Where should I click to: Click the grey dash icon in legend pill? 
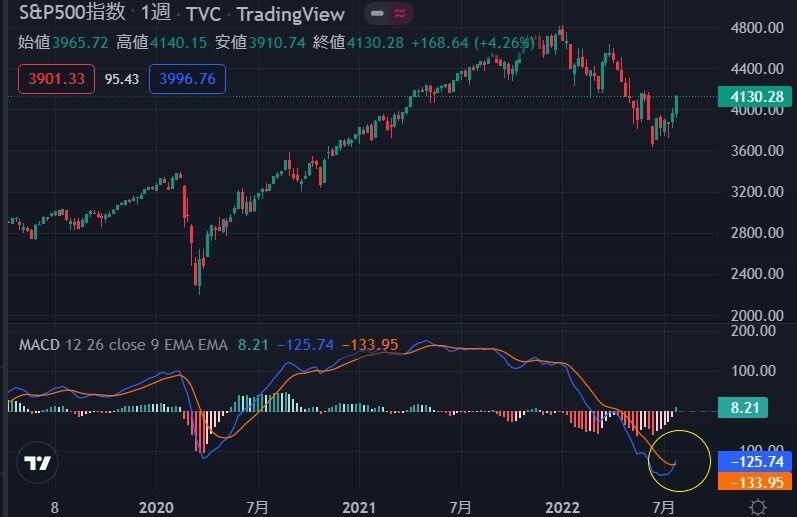coord(377,14)
